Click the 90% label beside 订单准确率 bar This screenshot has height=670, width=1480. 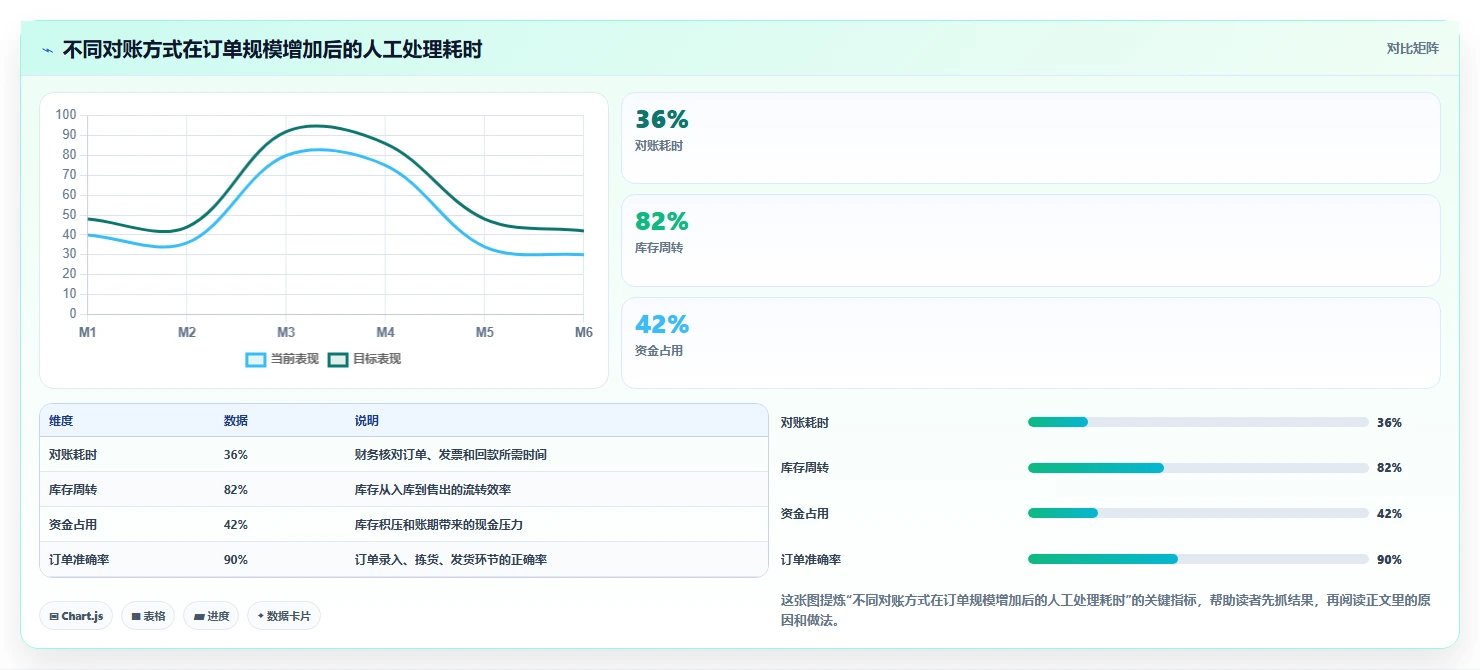coord(1389,559)
